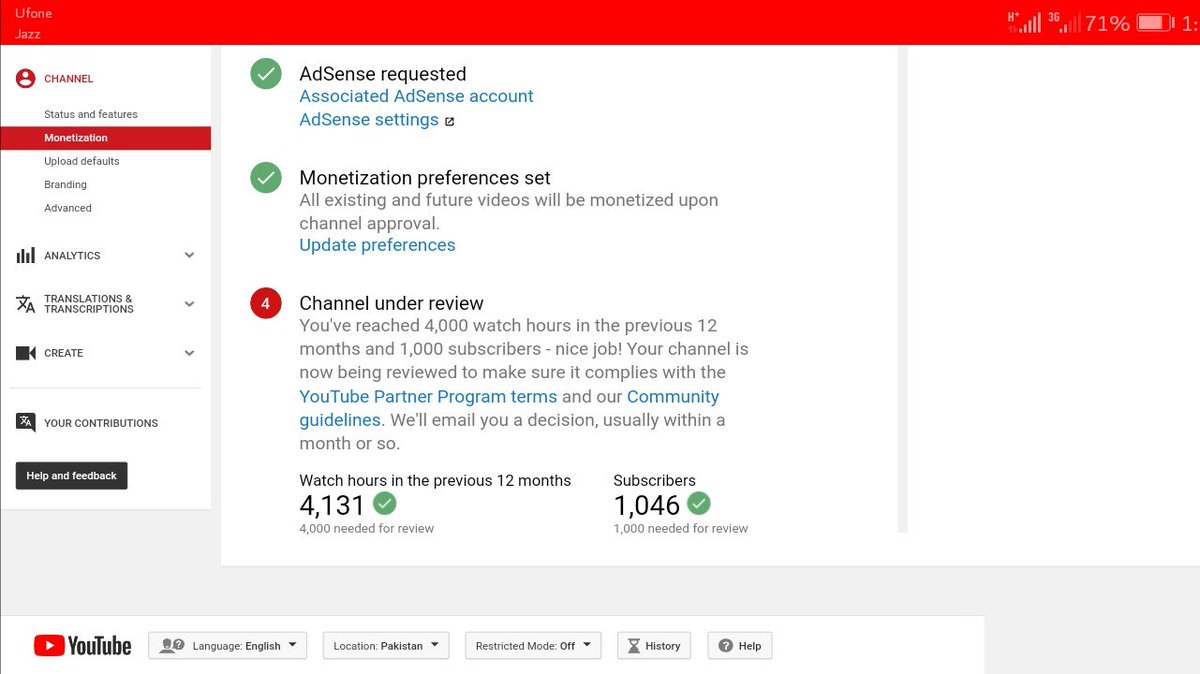
Task: Click the green check beside 1,046 subscribers
Action: tap(699, 503)
